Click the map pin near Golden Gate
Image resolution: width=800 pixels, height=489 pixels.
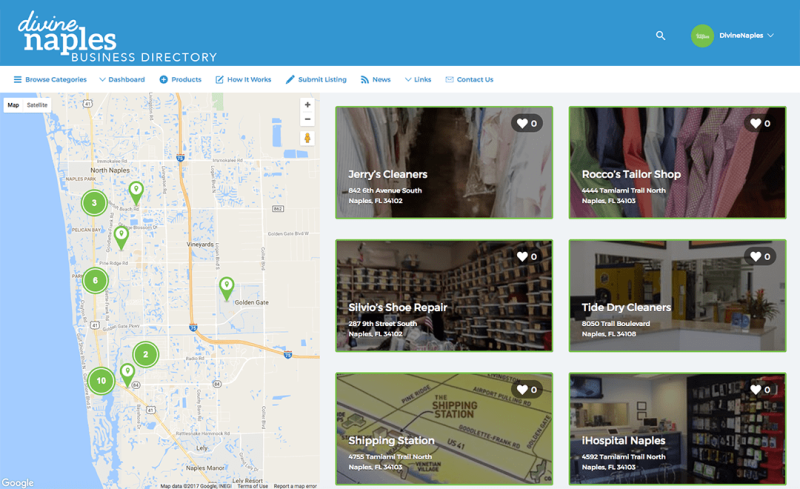tap(227, 288)
